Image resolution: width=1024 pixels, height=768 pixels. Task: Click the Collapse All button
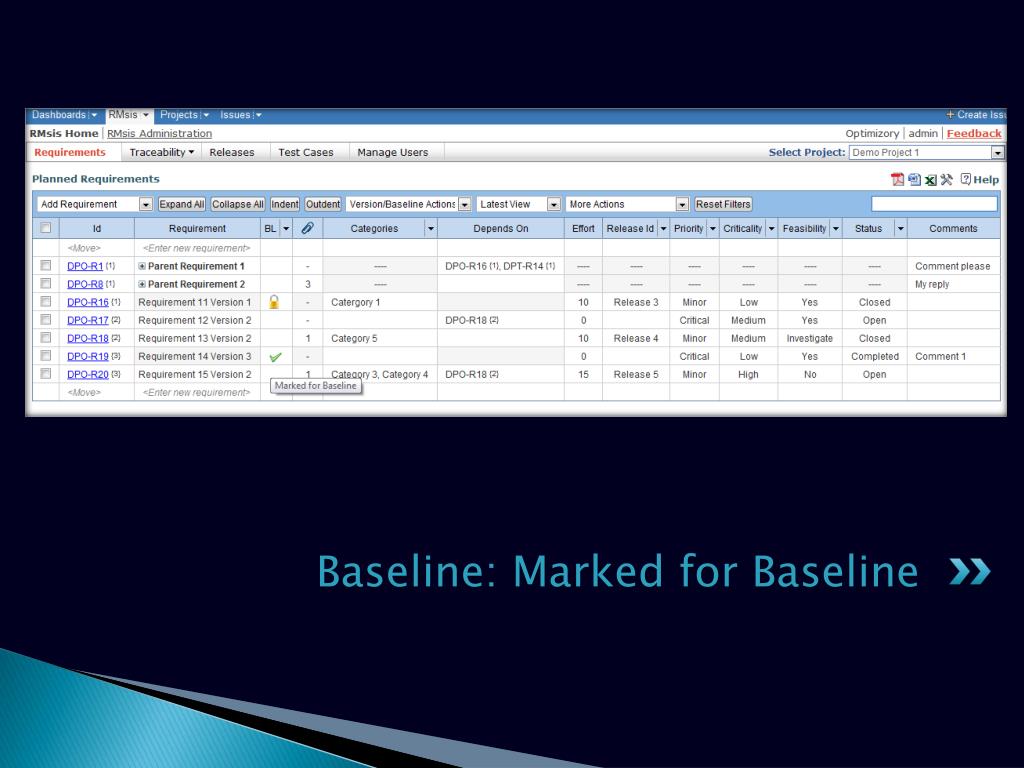pos(238,204)
